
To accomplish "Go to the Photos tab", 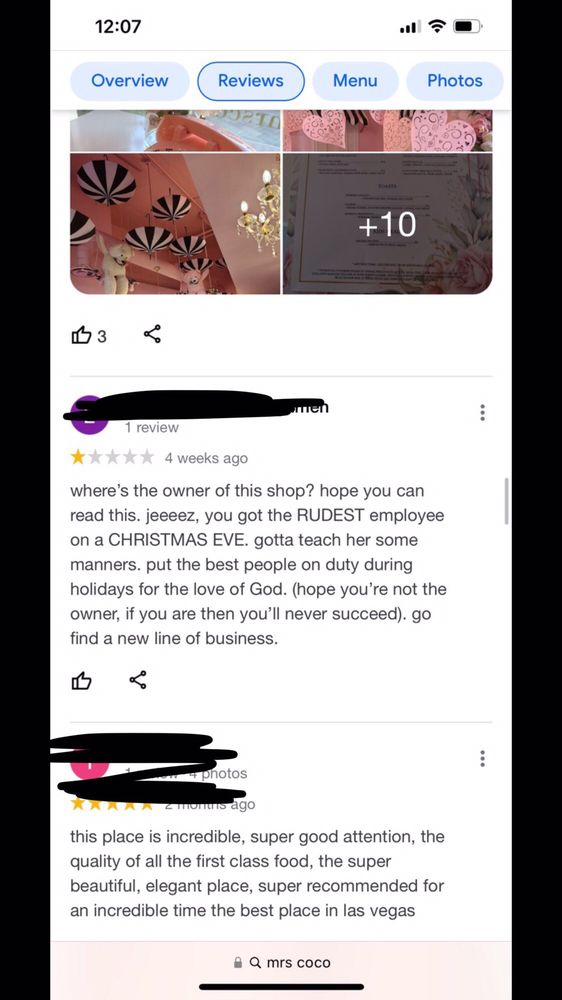I will (x=455, y=81).
